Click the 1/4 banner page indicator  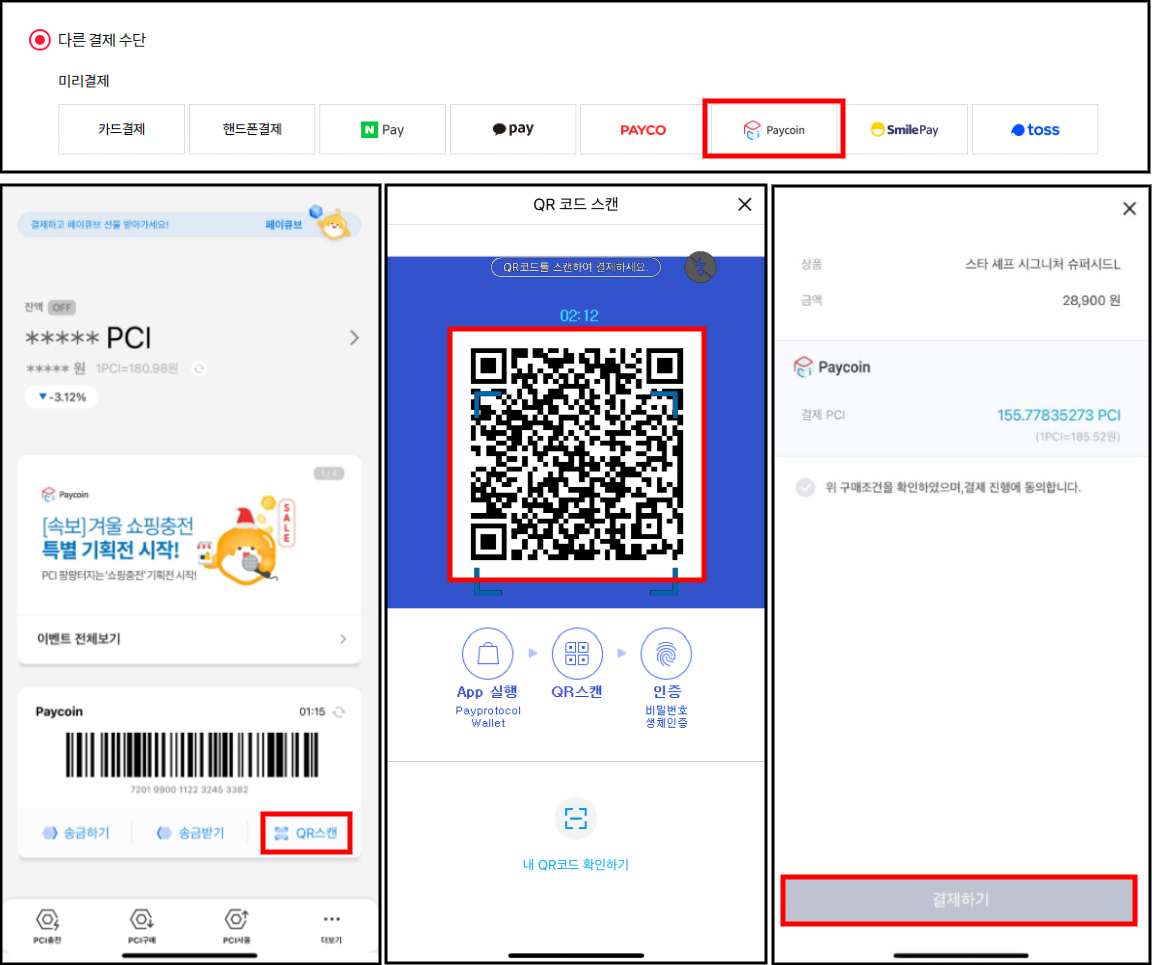pos(328,473)
